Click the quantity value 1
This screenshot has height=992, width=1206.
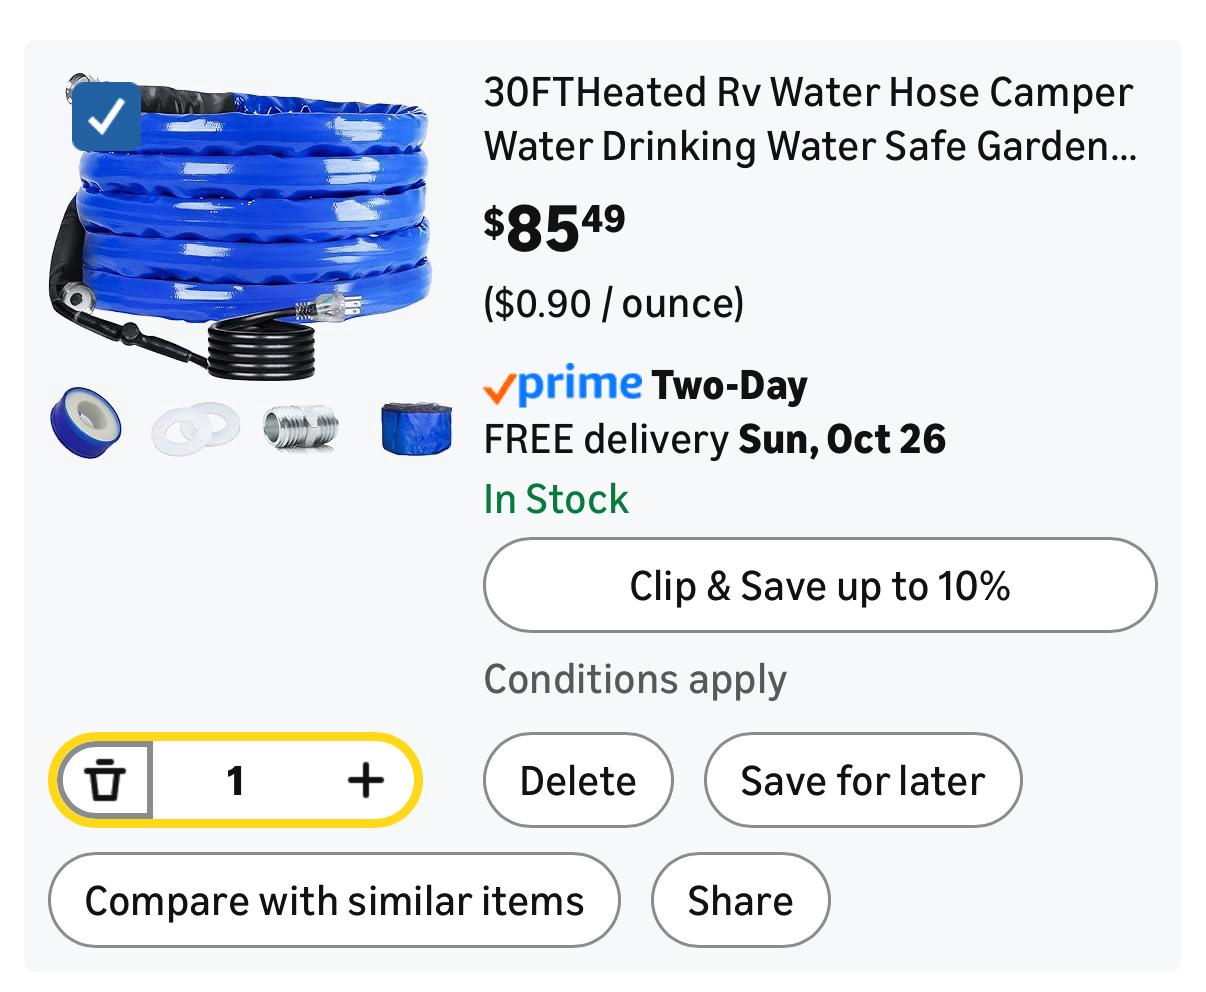pos(235,780)
